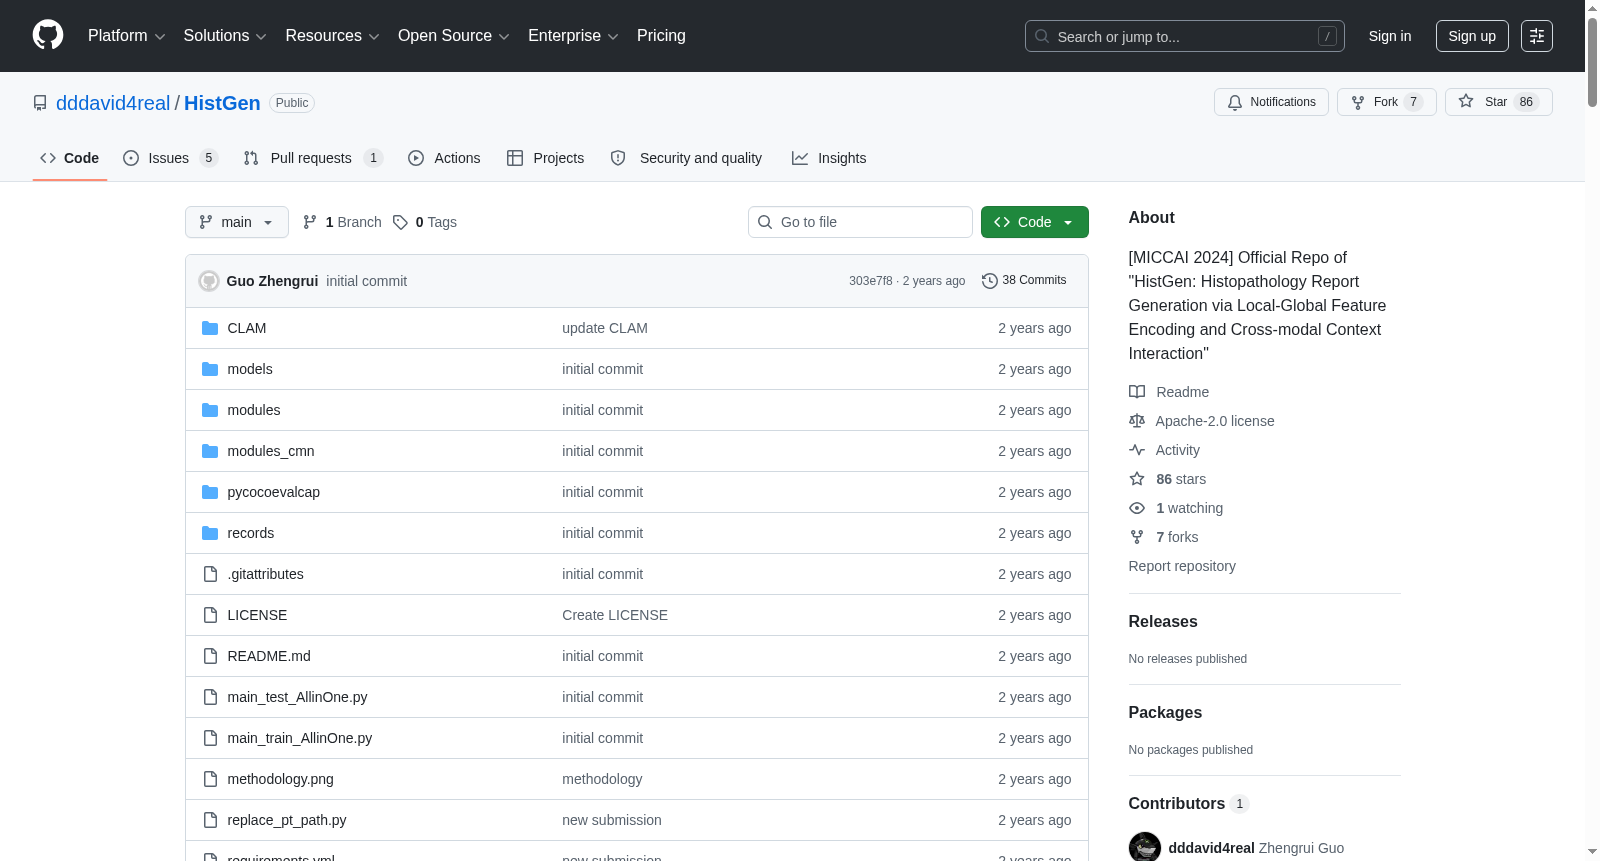Open the Releases section heading
1600x861 pixels.
coord(1163,622)
